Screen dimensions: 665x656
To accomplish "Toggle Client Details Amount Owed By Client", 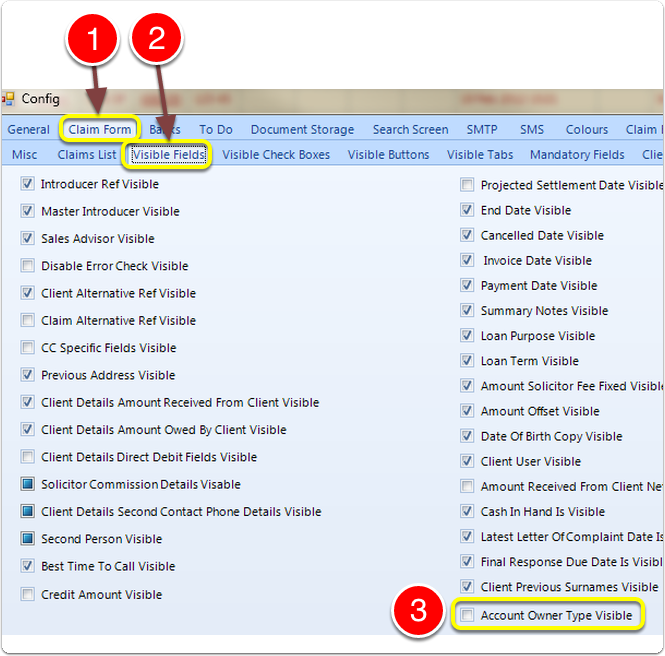I will click(28, 429).
